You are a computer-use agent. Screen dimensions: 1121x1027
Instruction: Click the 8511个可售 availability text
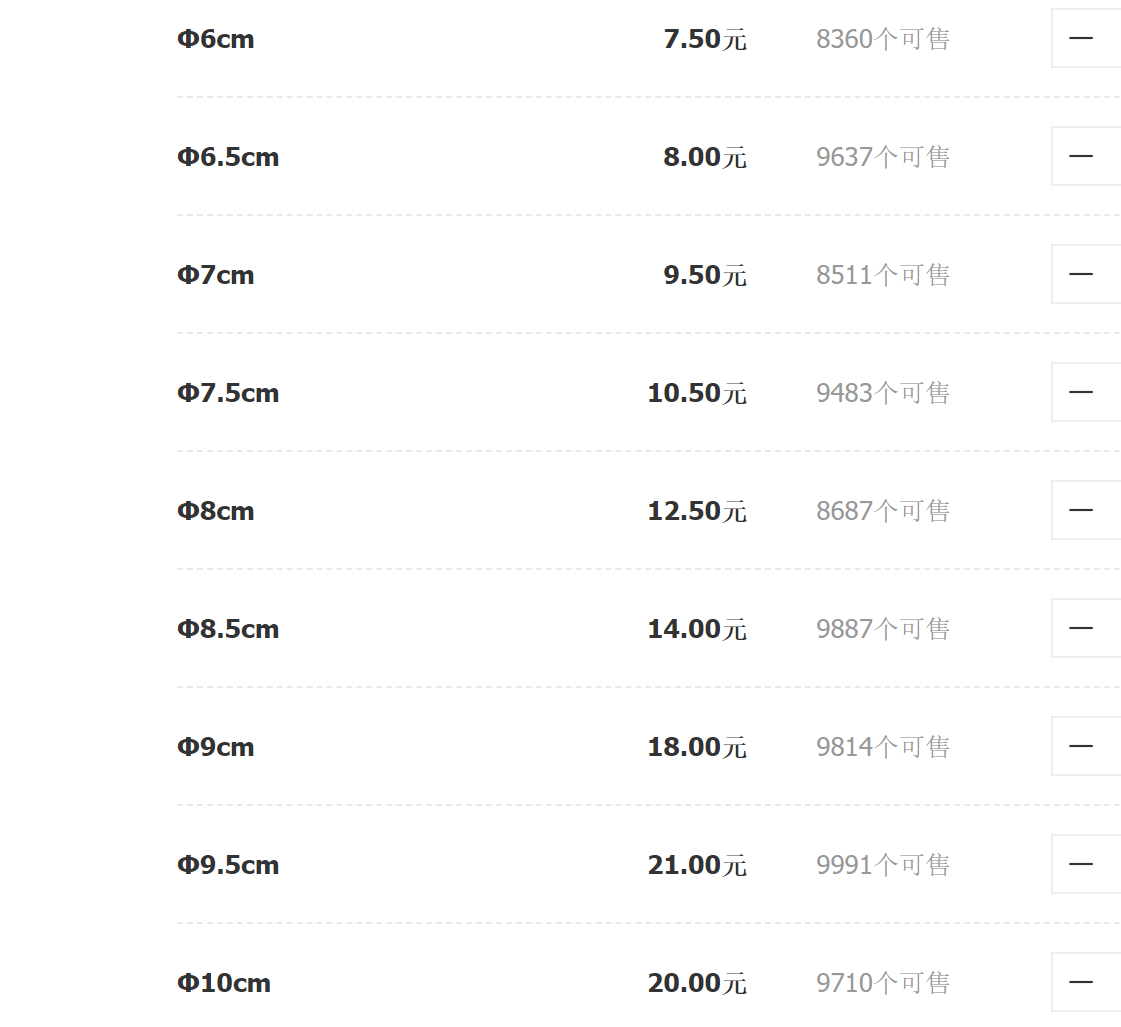[x=882, y=276]
